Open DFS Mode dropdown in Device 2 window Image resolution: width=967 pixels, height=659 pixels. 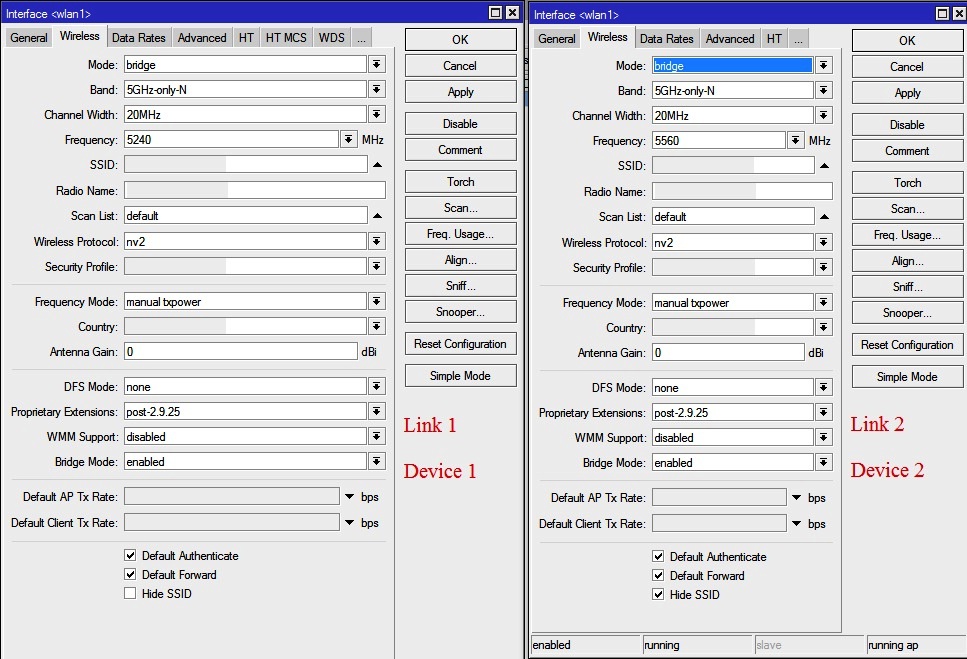point(823,387)
